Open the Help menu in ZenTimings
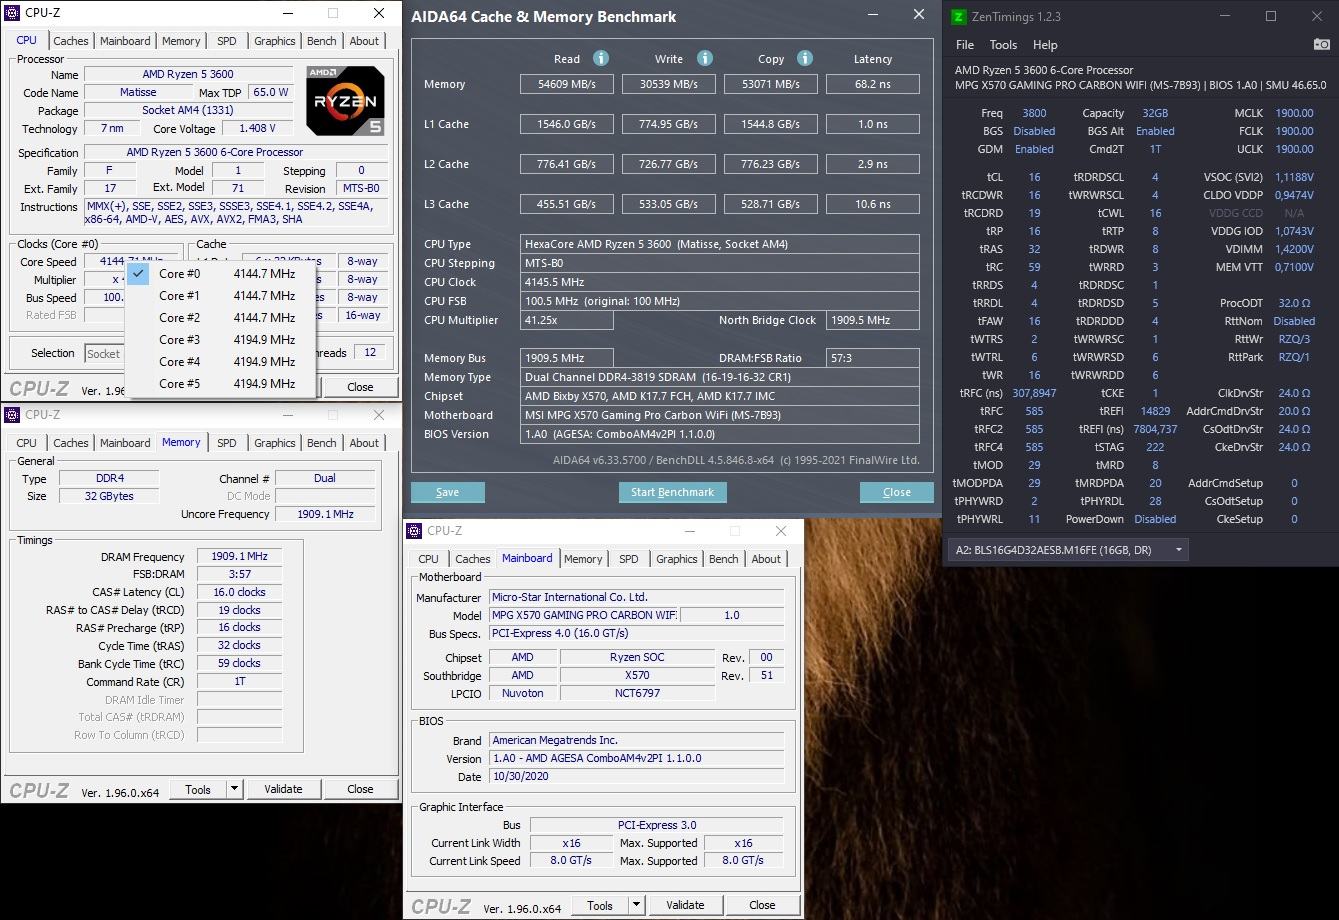The image size is (1339, 920). click(1045, 45)
